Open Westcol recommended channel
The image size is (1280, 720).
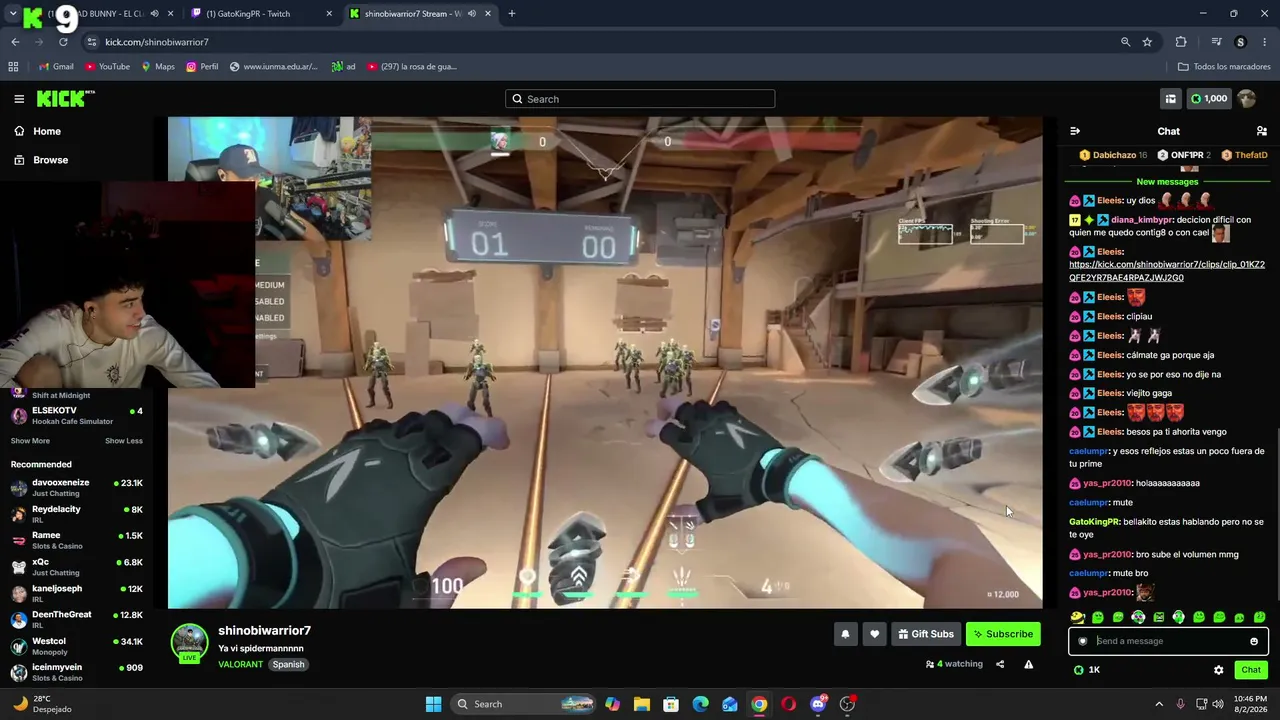click(x=76, y=646)
